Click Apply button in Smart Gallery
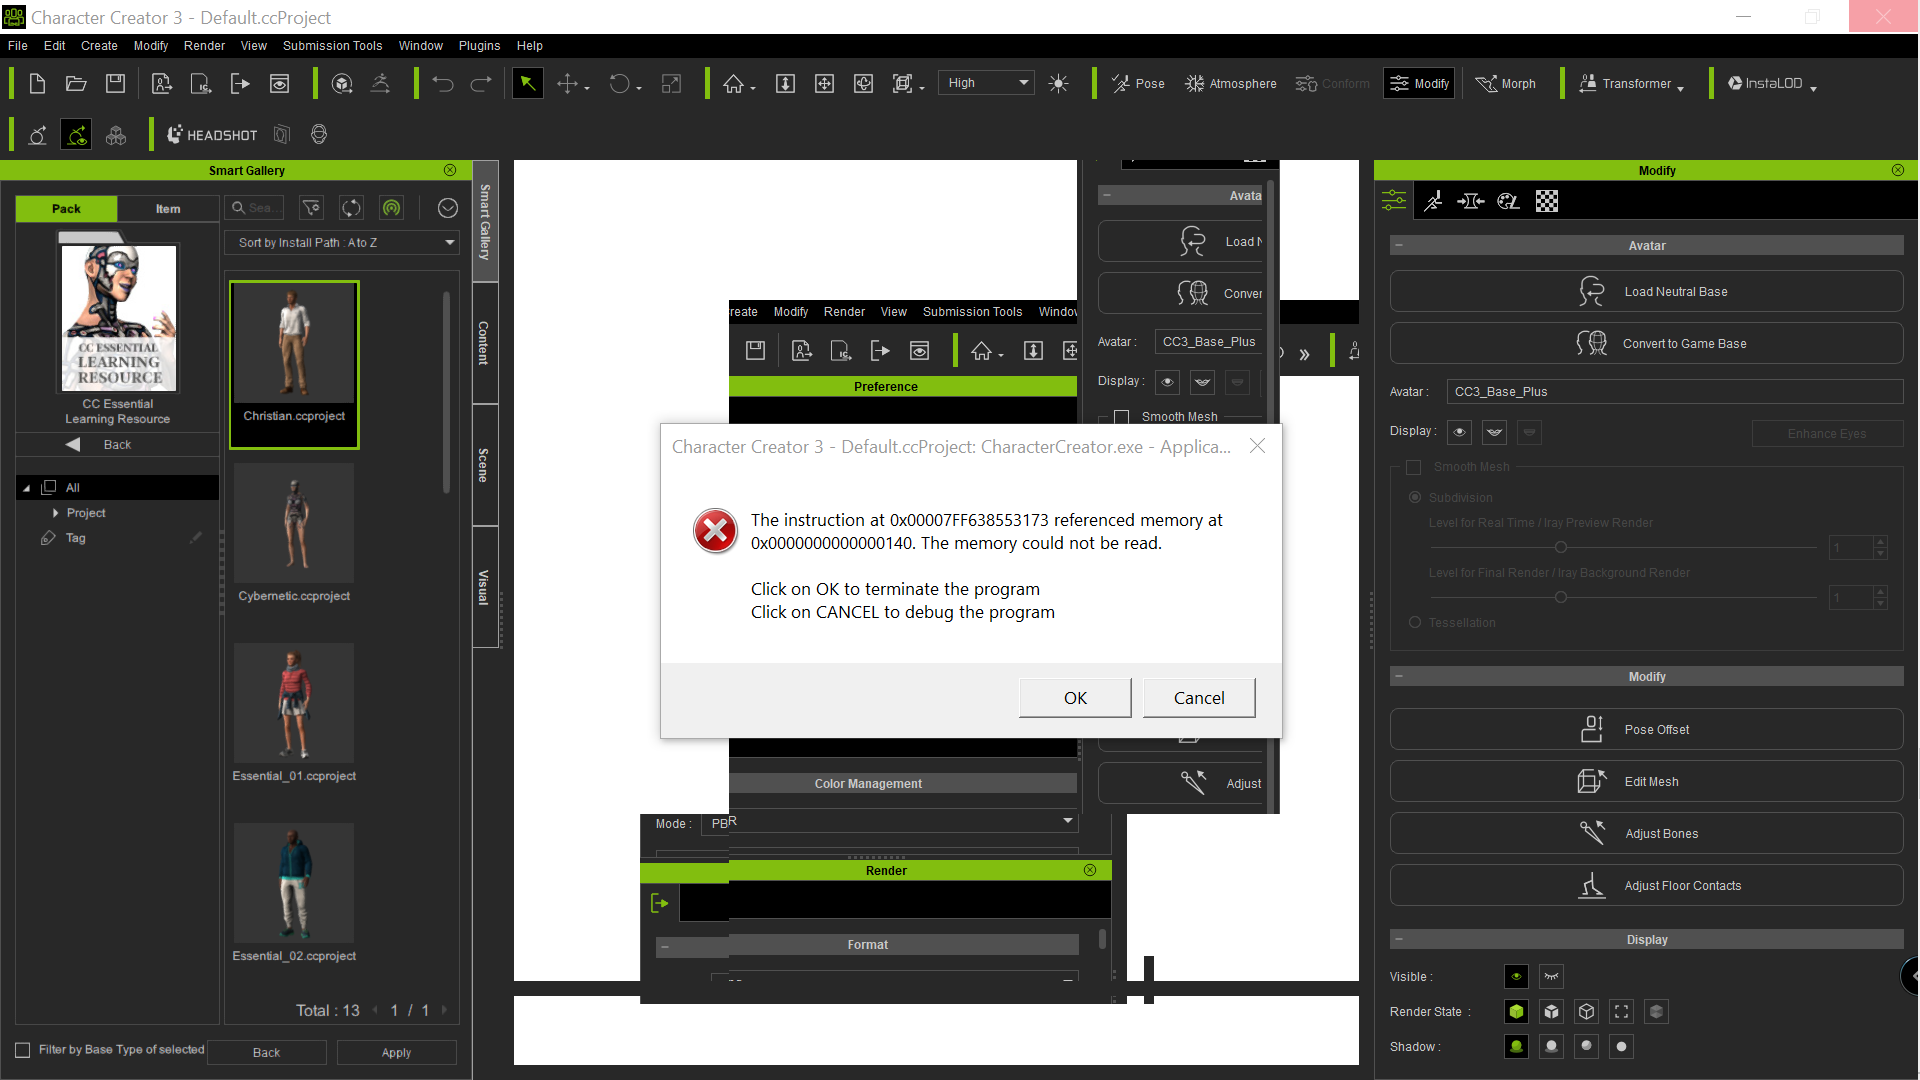The height and width of the screenshot is (1080, 1920). pos(396,1053)
